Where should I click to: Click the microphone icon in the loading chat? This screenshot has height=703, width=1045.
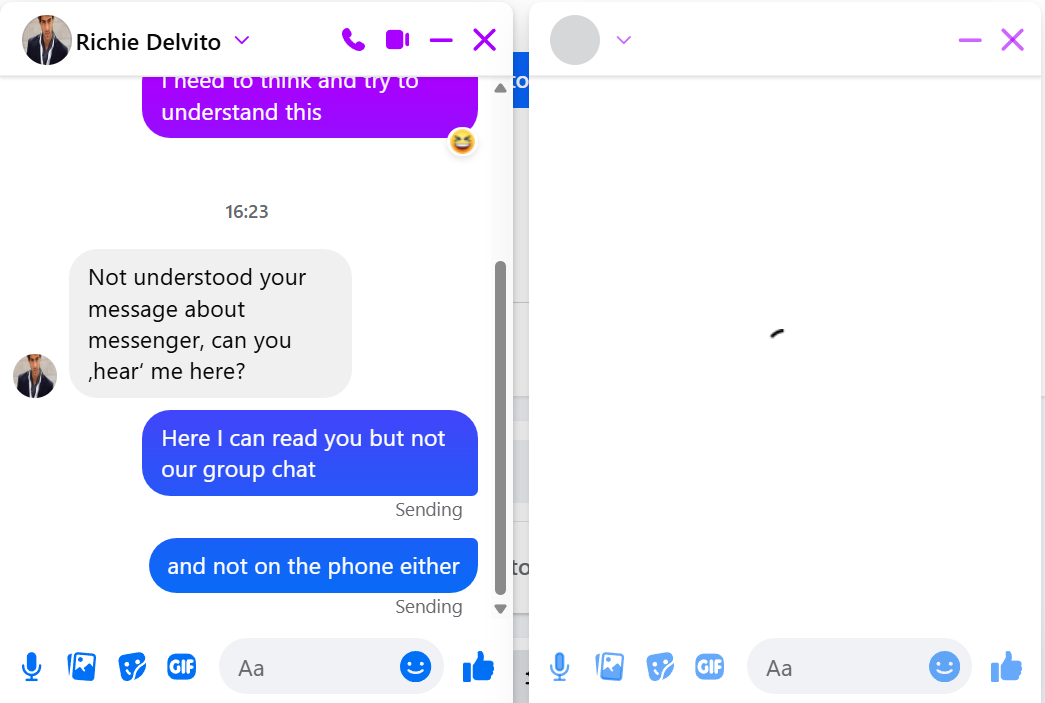click(x=560, y=667)
